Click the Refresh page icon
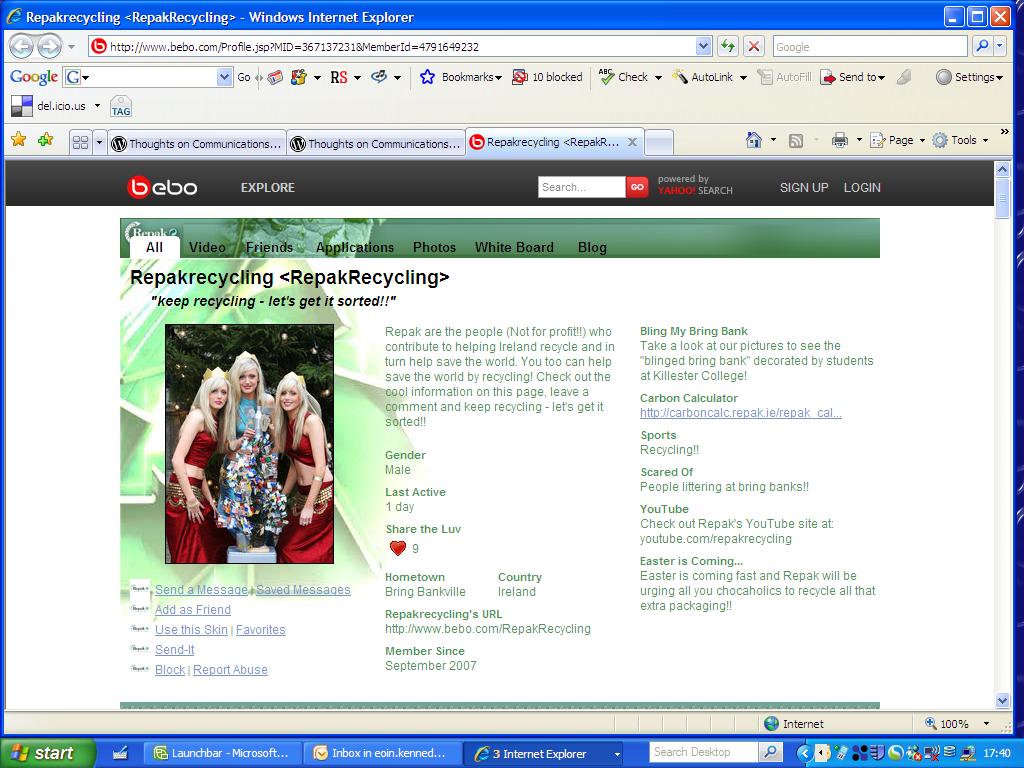 tap(727, 46)
